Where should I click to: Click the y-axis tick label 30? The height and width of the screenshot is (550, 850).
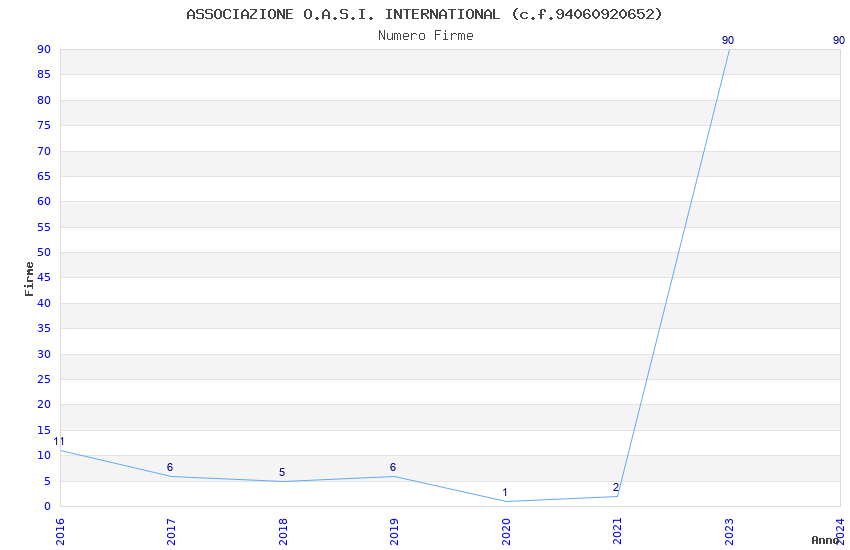44,354
